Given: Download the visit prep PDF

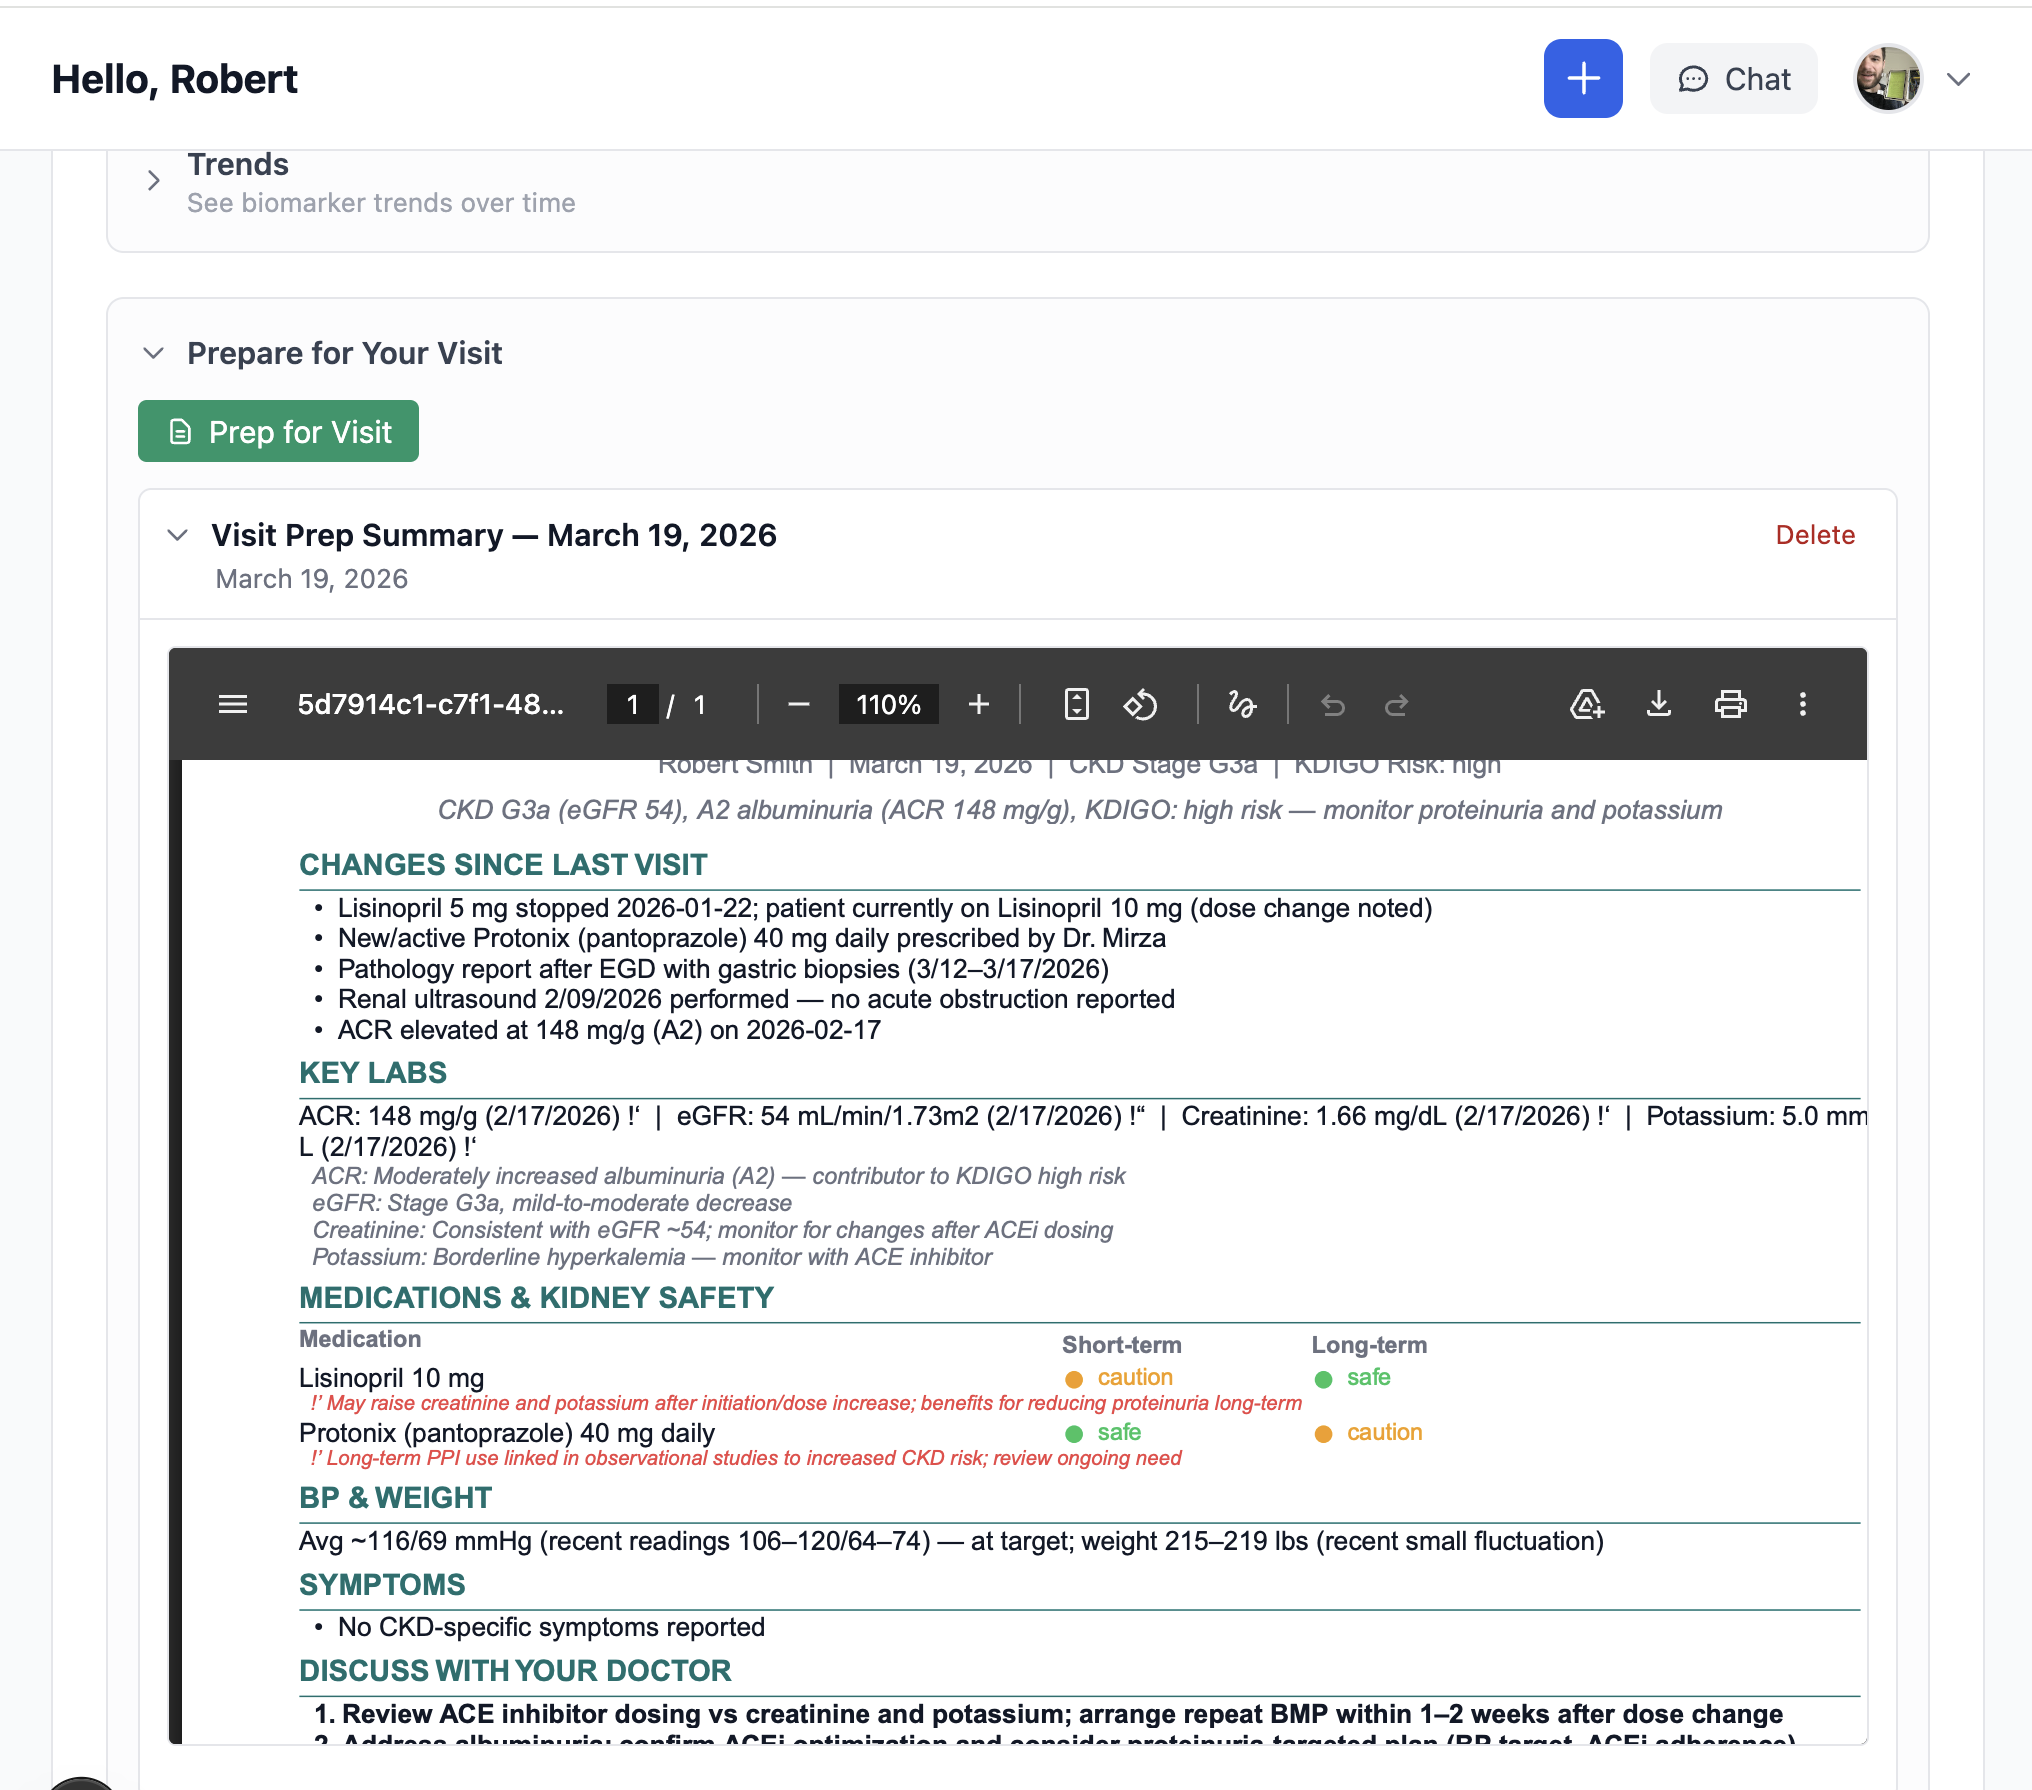Looking at the screenshot, I should click(1658, 705).
